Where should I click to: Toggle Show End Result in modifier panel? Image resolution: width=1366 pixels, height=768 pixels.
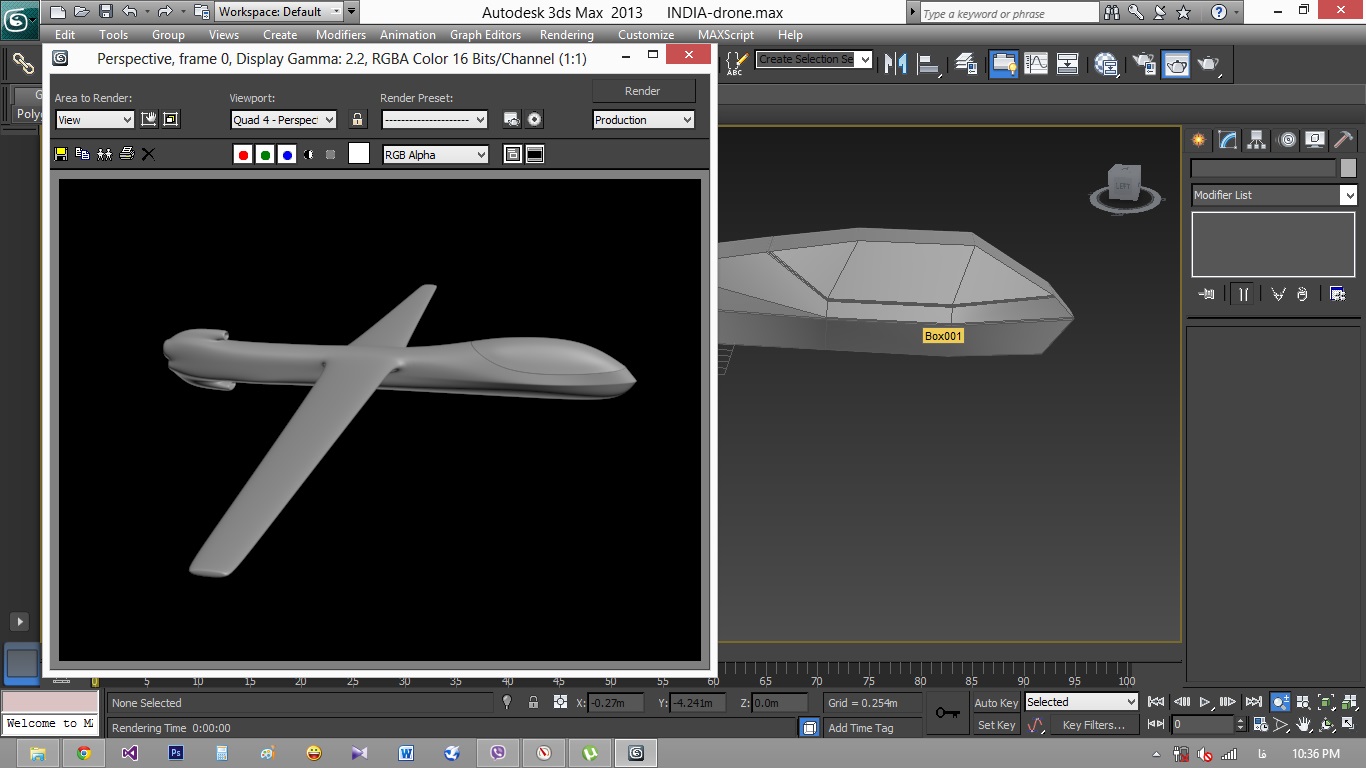(x=1242, y=294)
